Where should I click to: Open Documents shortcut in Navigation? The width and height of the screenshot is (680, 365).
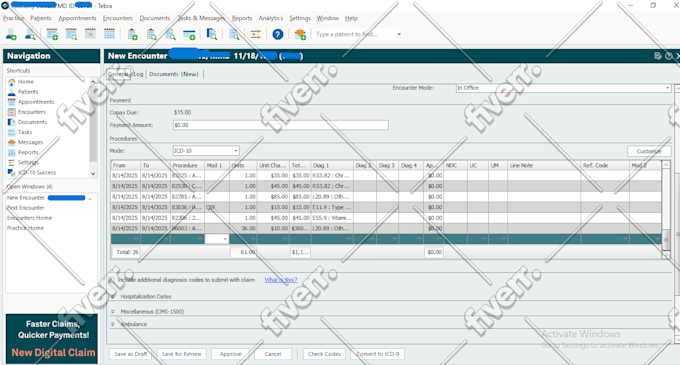click(x=32, y=122)
